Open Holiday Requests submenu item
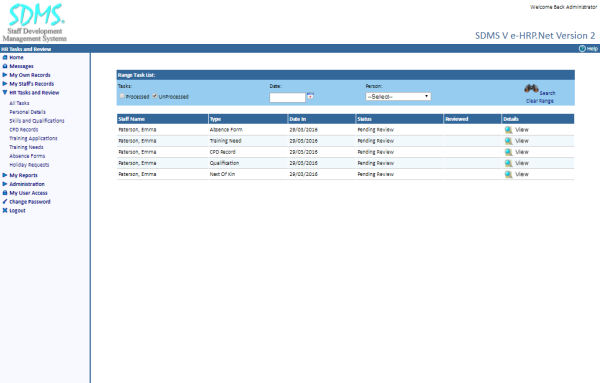 [29, 165]
